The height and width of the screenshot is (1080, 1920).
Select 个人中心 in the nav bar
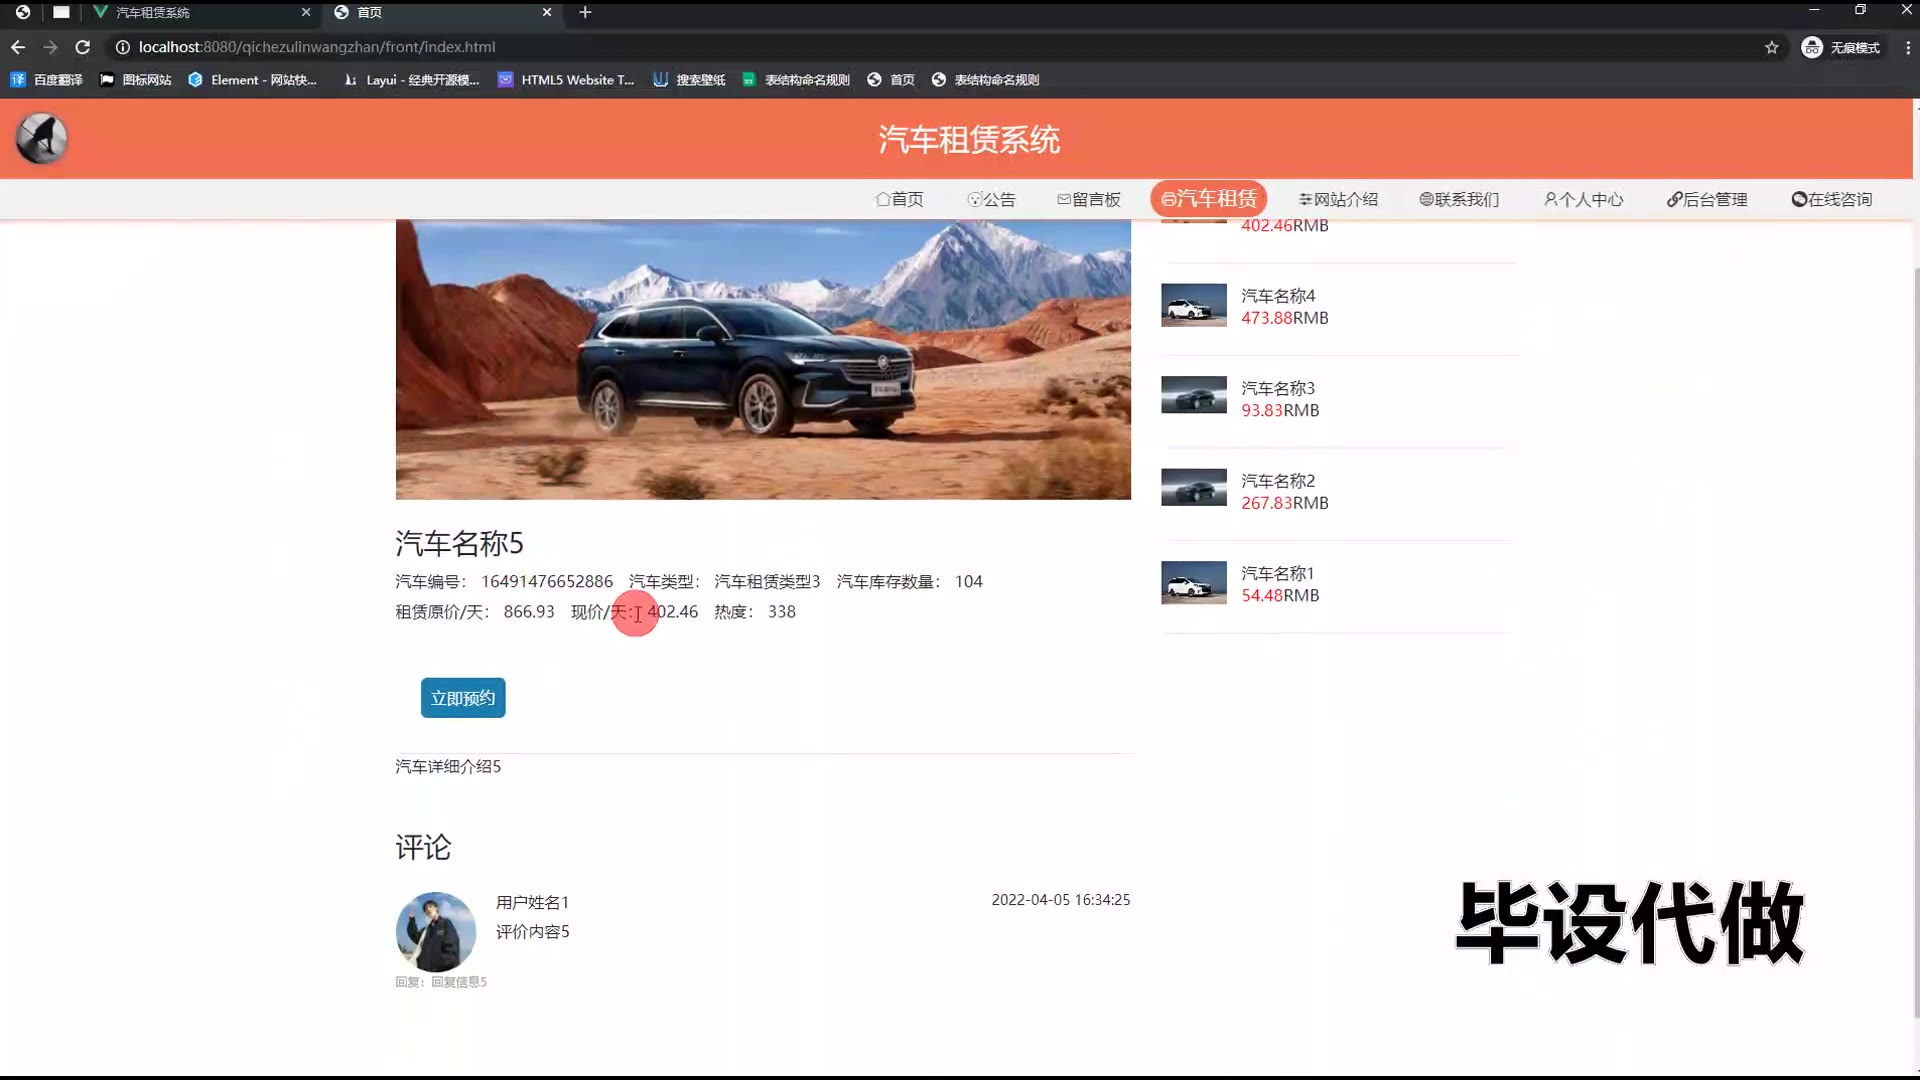pos(1583,199)
